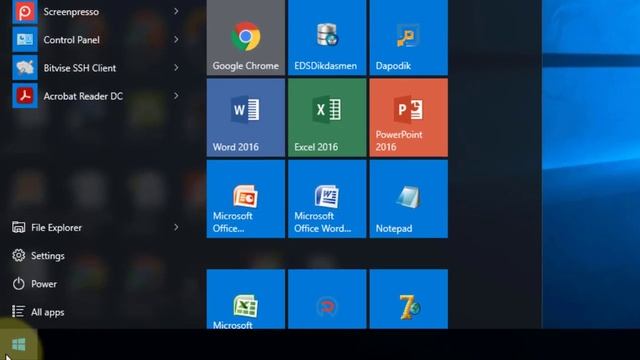Image resolution: width=640 pixels, height=360 pixels.
Task: Select the Acrobat Reader DC entry label
Action: coord(83,96)
